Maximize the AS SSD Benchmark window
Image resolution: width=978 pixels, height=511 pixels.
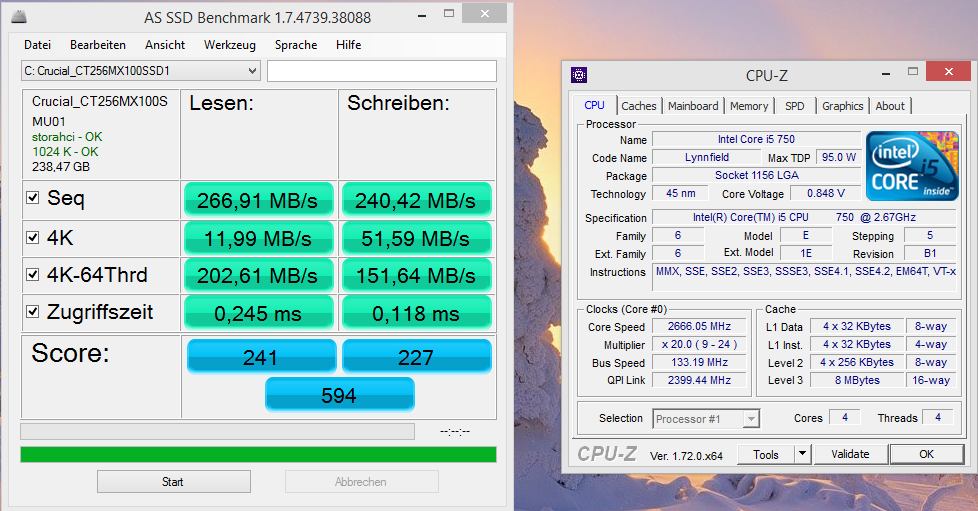(x=448, y=14)
